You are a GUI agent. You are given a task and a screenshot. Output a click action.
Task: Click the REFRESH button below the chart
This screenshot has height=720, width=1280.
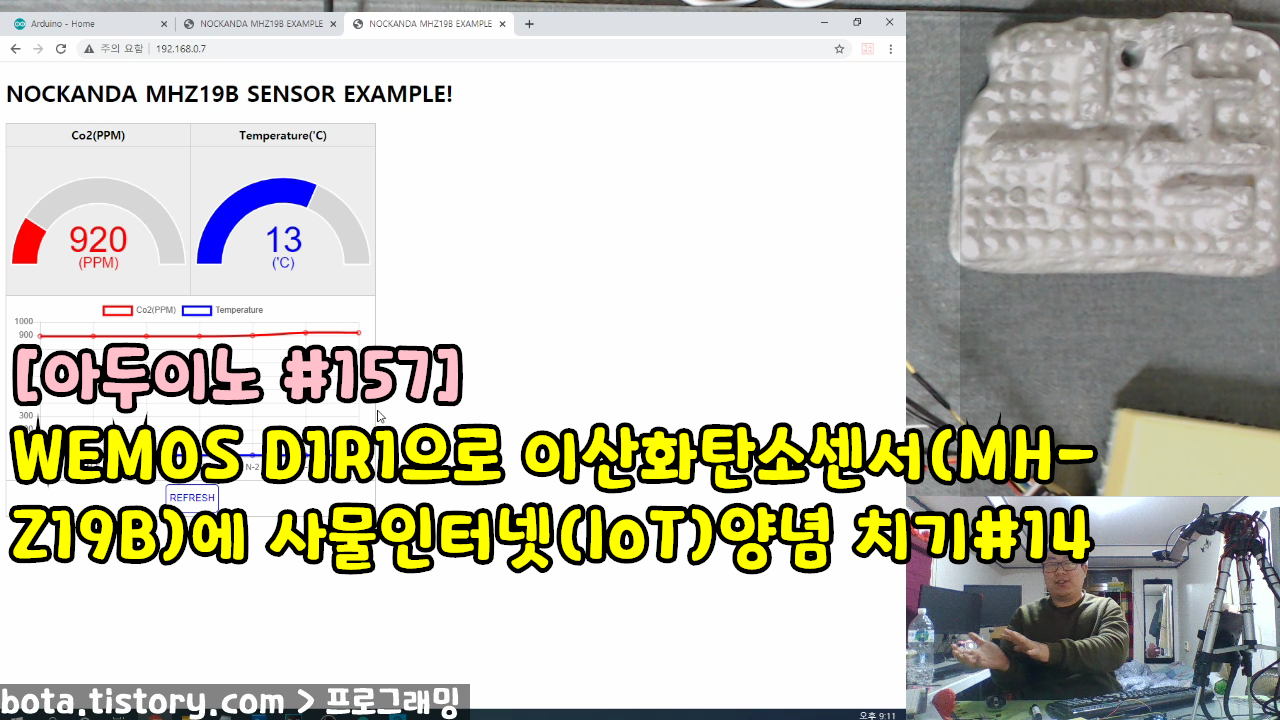pos(192,497)
